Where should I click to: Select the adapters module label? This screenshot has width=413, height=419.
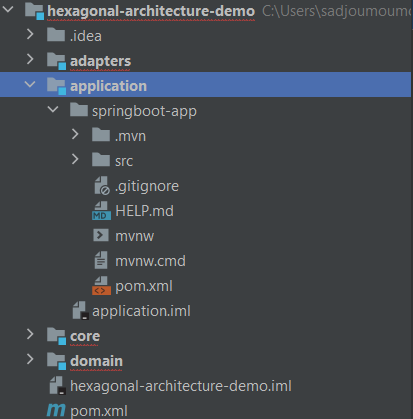(x=100, y=61)
